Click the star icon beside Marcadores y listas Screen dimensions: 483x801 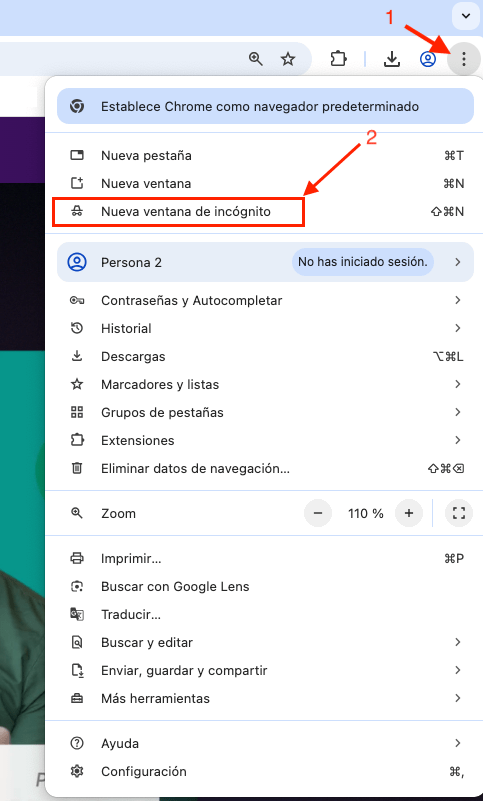coord(77,384)
